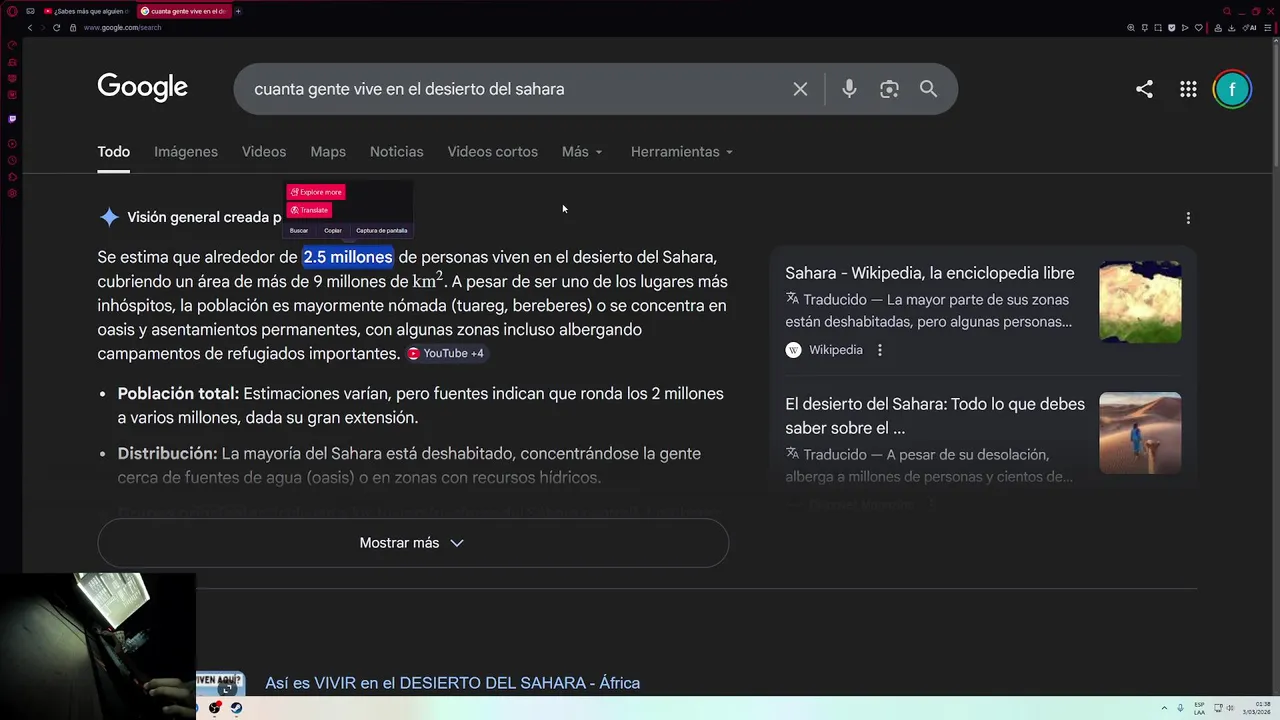Click Explore more in selection popup
The width and height of the screenshot is (1280, 720).
pyautogui.click(x=316, y=192)
